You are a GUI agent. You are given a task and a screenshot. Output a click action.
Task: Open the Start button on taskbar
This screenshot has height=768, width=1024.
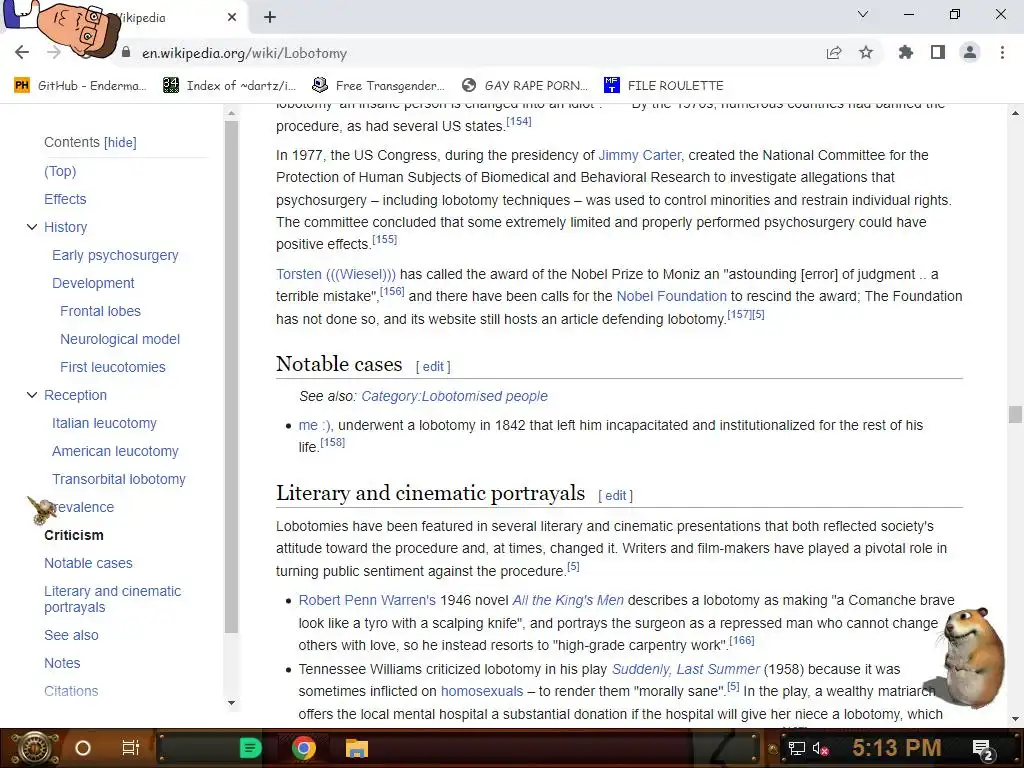tap(33, 748)
